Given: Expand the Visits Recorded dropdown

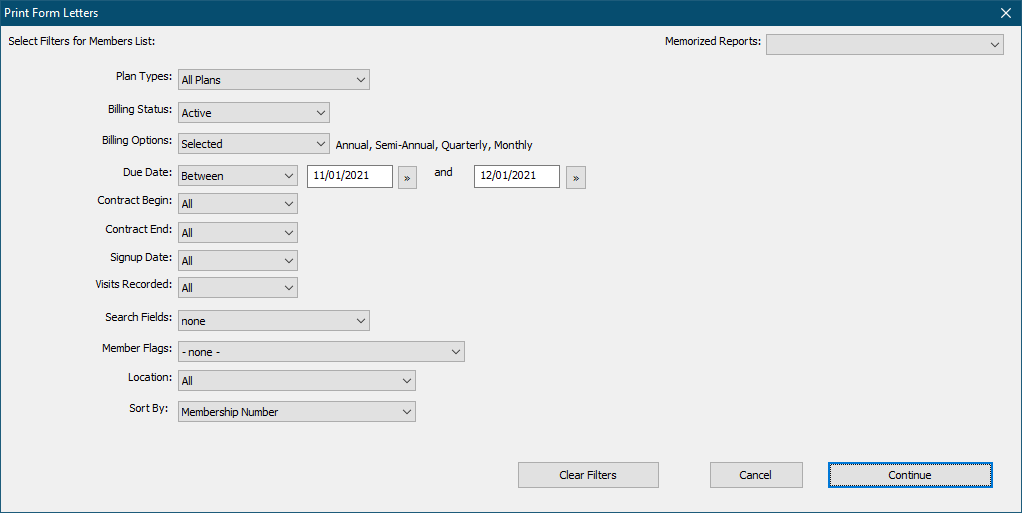Looking at the screenshot, I should pos(237,288).
